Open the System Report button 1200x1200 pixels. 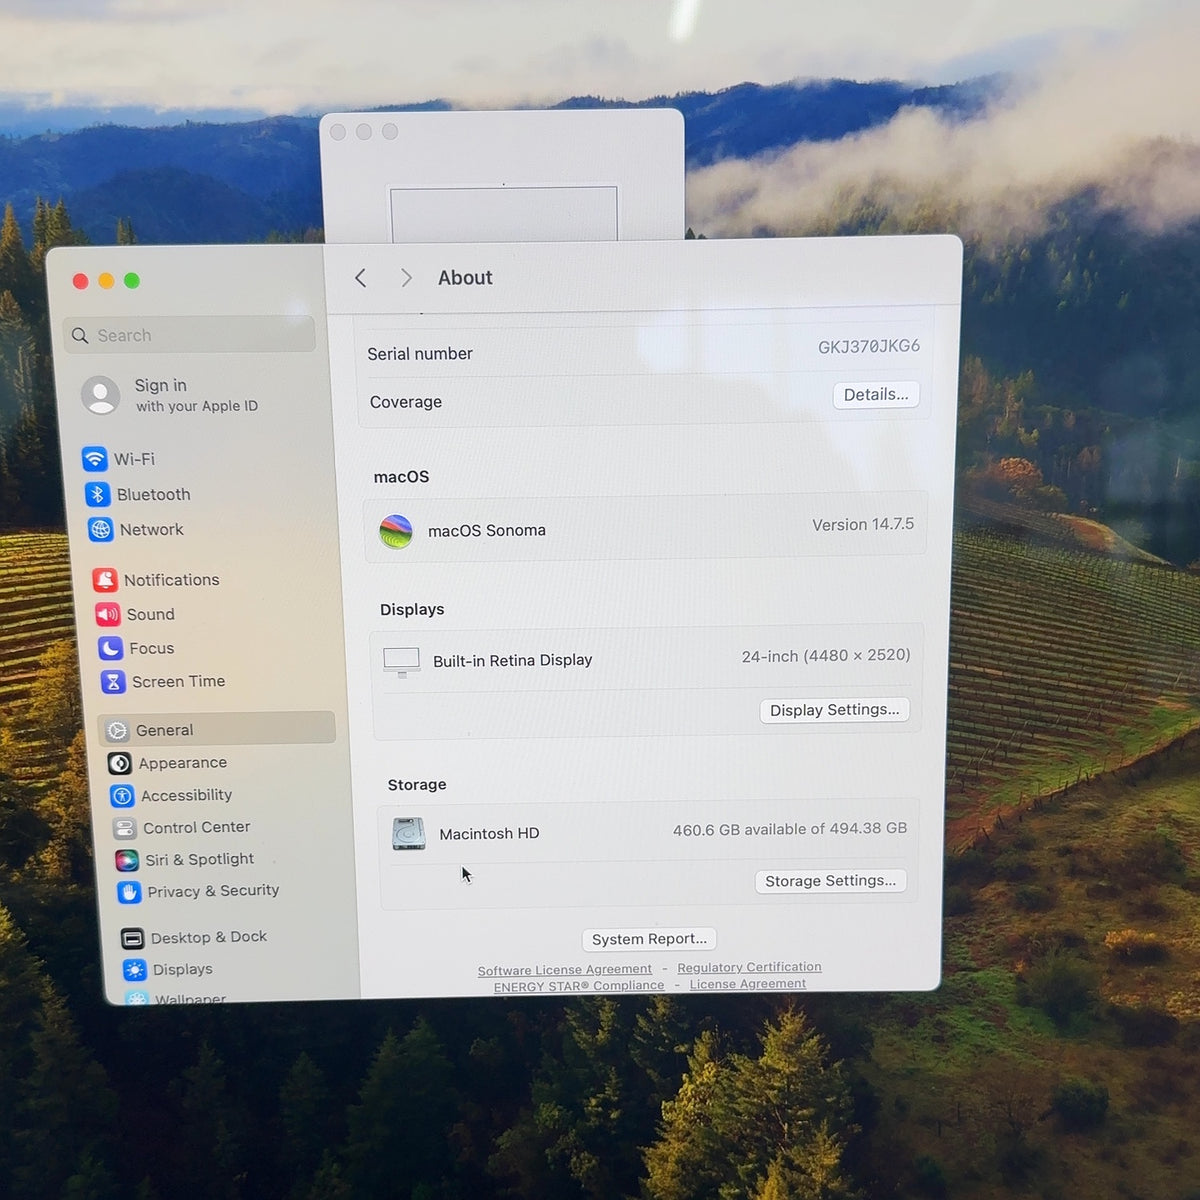tap(649, 939)
